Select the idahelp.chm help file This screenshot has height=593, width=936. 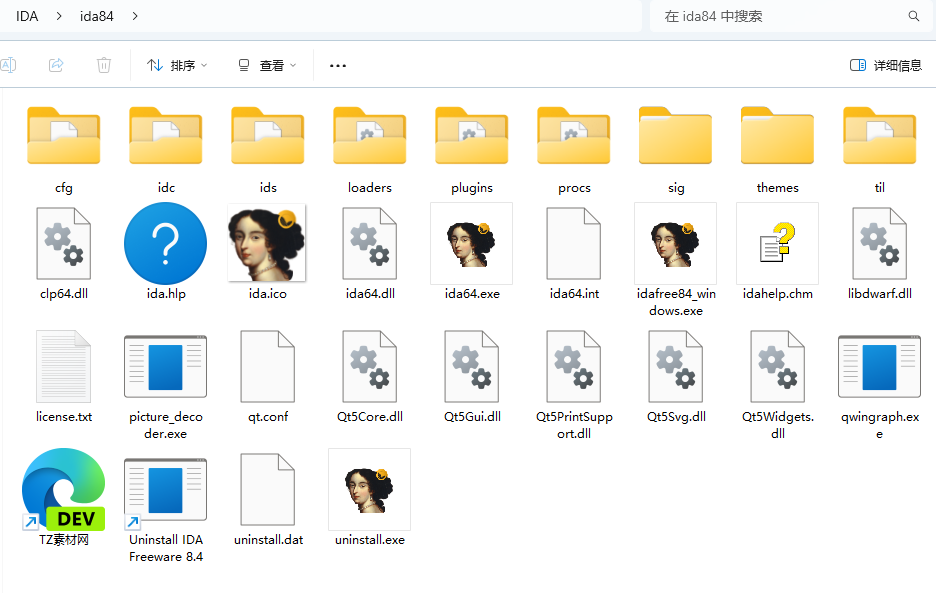point(778,244)
